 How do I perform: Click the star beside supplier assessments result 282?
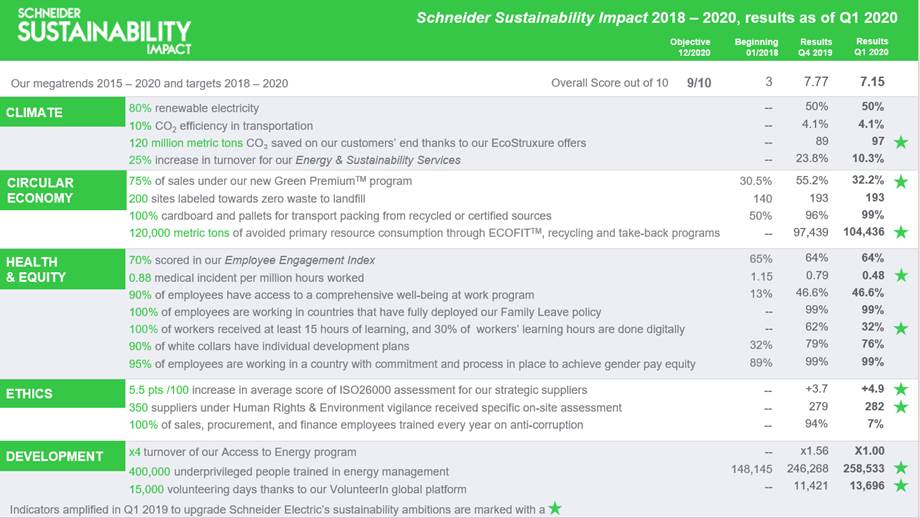coord(900,407)
